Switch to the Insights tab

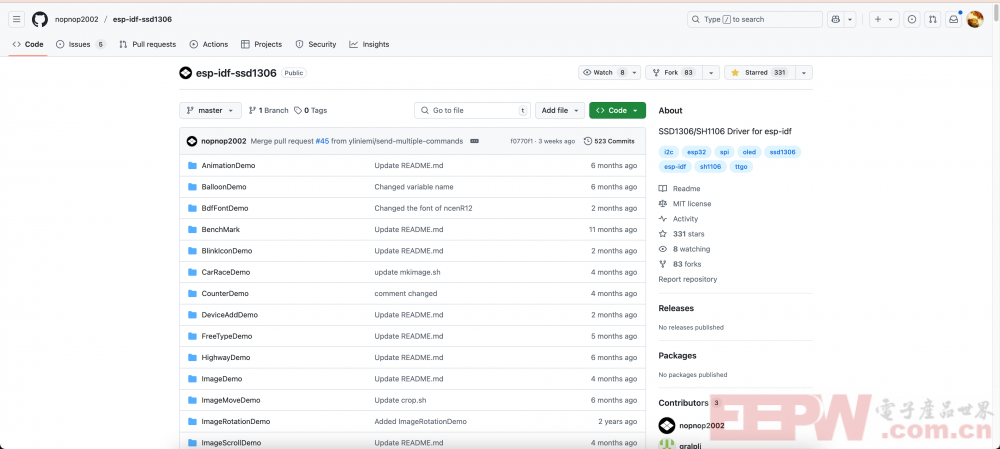[x=369, y=44]
